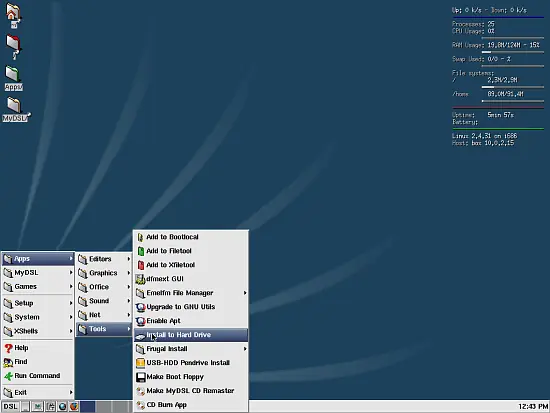Open the Graphics menu category
550x413 pixels.
point(104,273)
